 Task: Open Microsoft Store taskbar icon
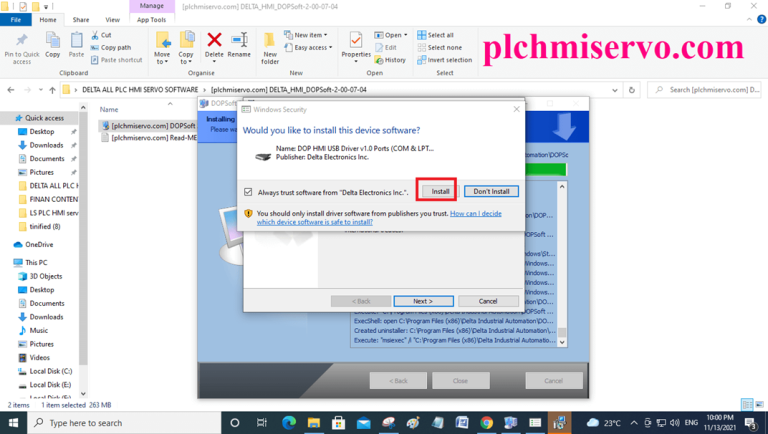338,423
